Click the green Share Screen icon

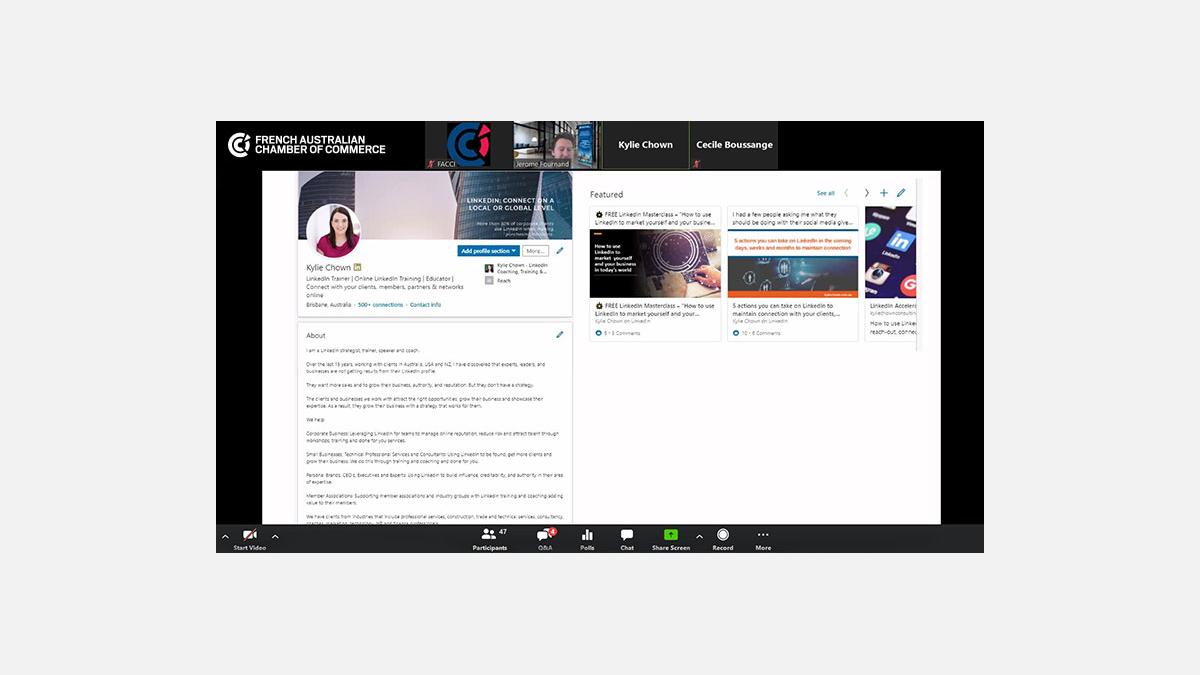[670, 535]
